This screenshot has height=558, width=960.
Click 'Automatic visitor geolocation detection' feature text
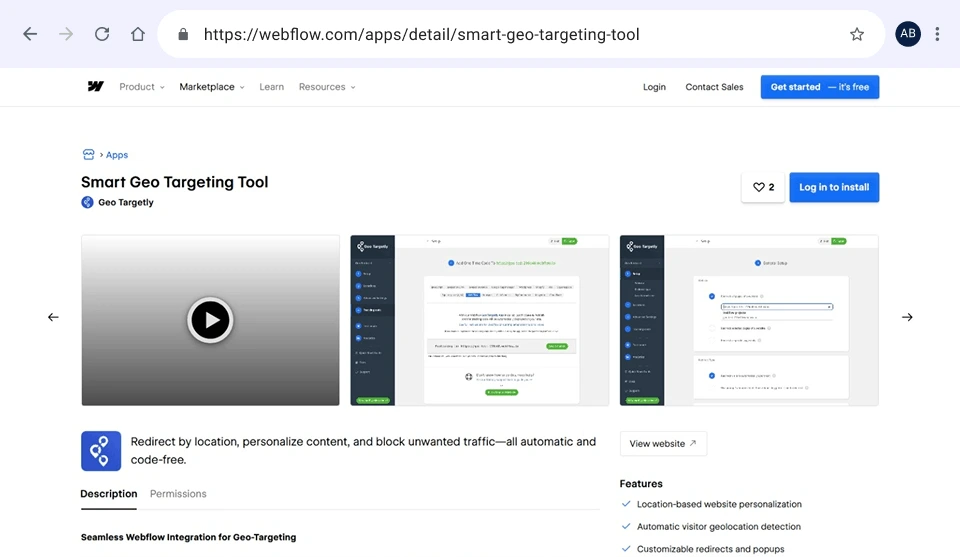(718, 526)
